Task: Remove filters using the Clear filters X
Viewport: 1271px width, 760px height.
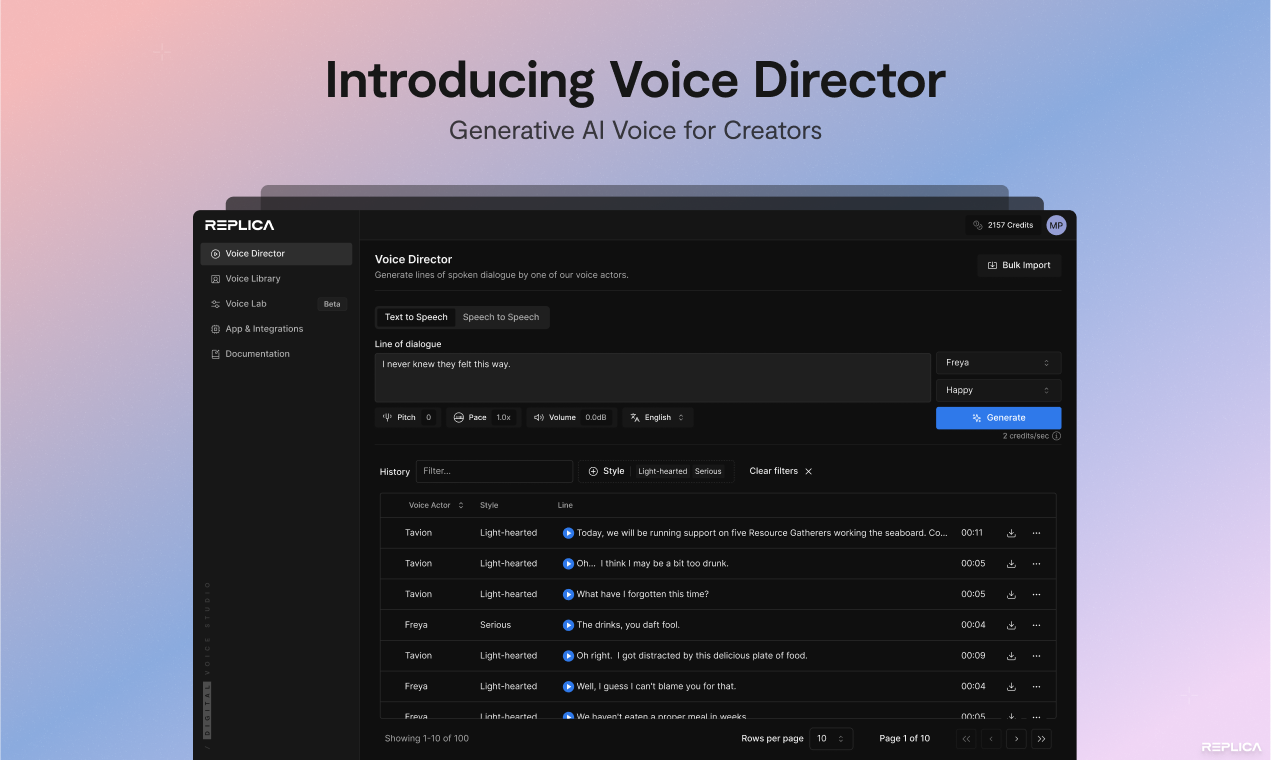Action: [809, 471]
